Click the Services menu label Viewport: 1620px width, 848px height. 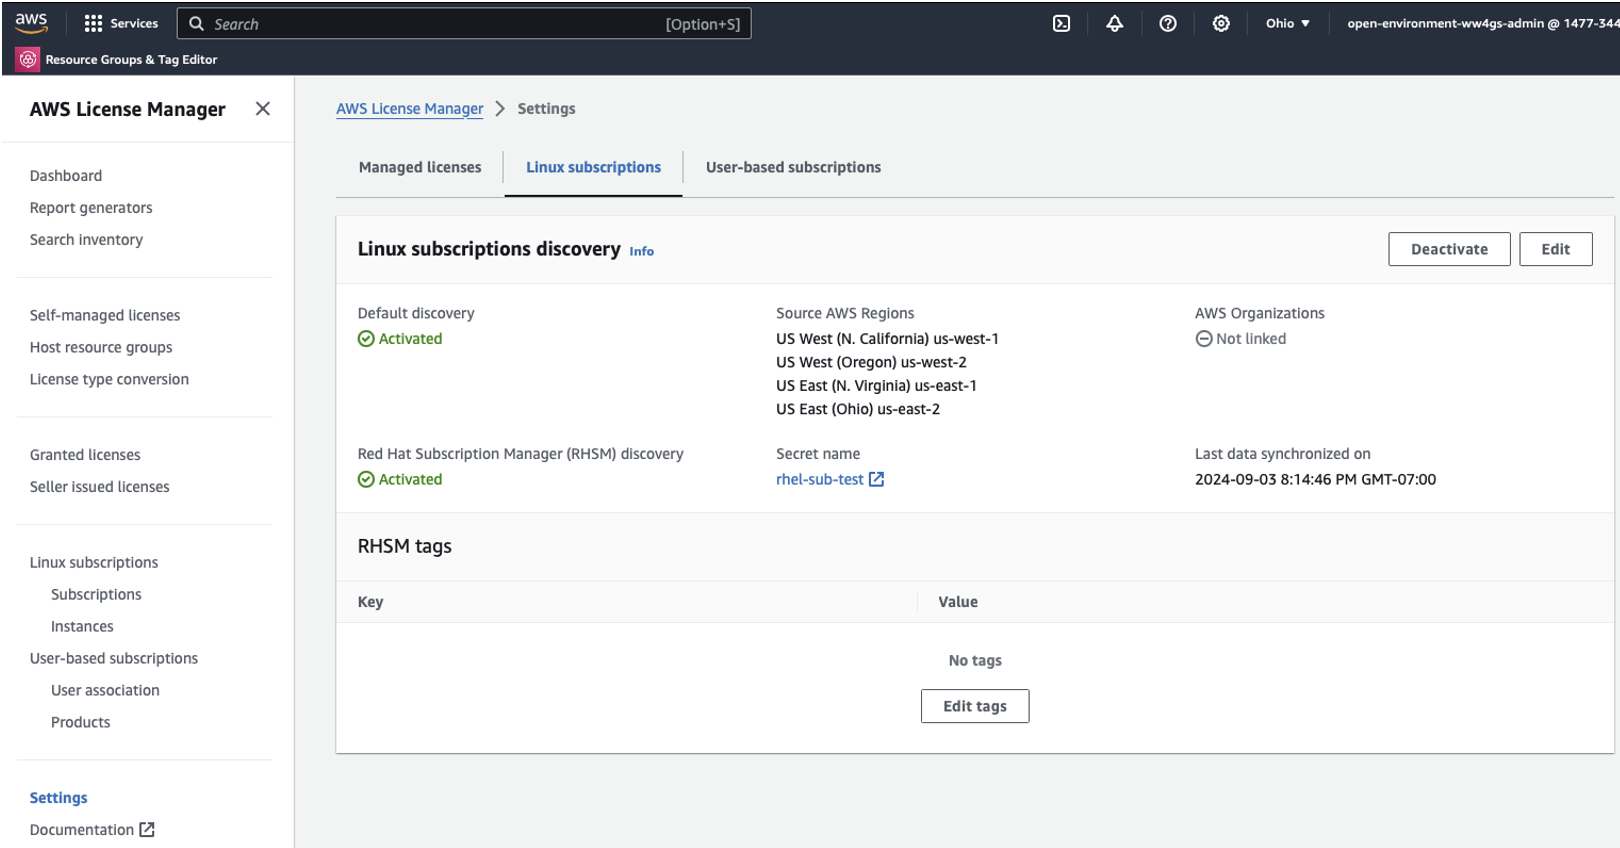(x=134, y=23)
